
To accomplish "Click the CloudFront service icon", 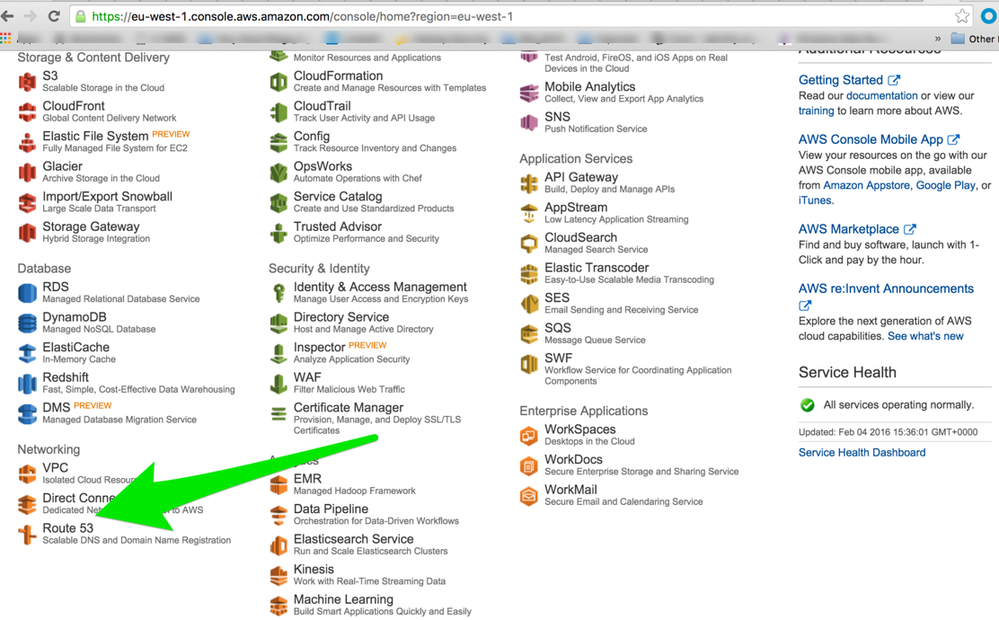I will (27, 112).
